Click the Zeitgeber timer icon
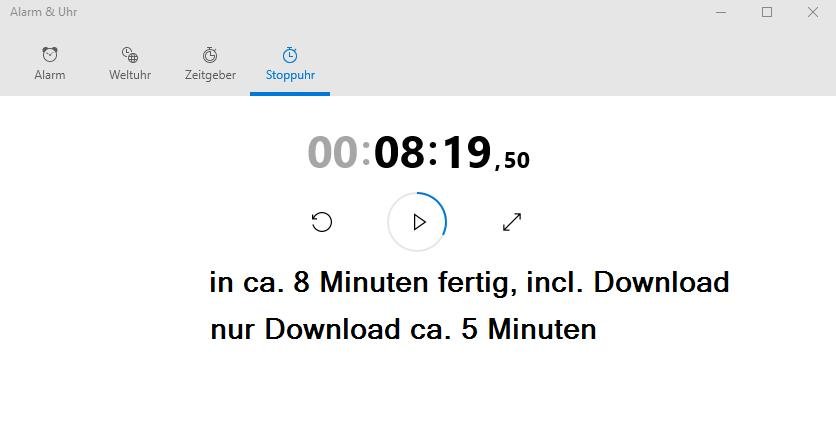Screen dimensions: 836x422 click(210, 54)
